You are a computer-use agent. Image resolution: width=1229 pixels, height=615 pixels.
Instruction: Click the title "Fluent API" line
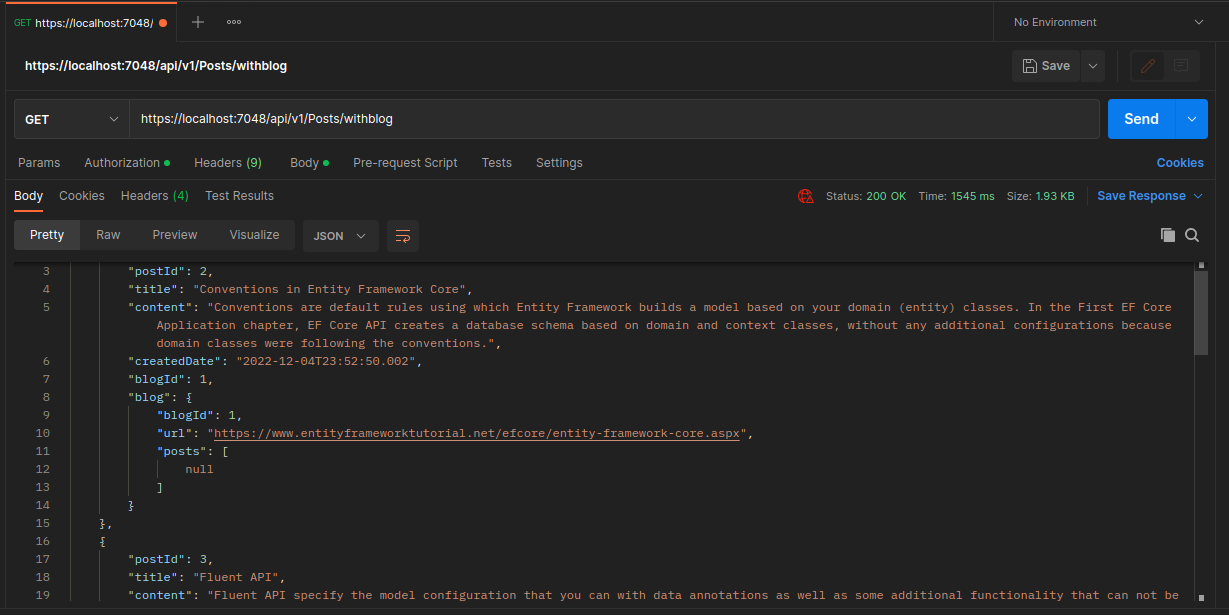(x=207, y=577)
